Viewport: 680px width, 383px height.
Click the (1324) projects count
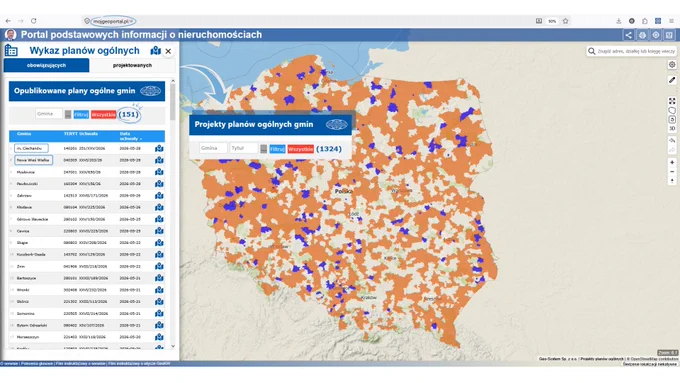329,149
